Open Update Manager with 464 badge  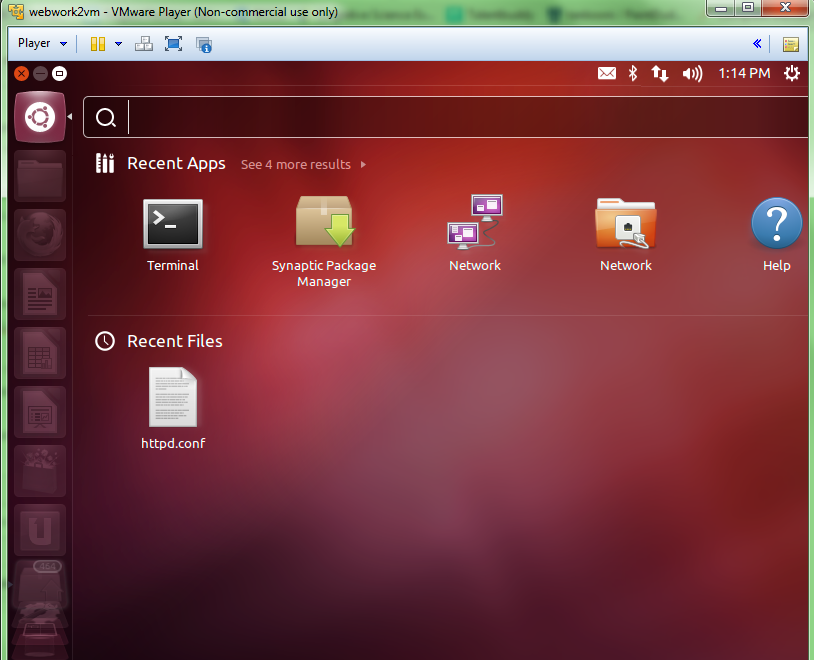click(40, 584)
